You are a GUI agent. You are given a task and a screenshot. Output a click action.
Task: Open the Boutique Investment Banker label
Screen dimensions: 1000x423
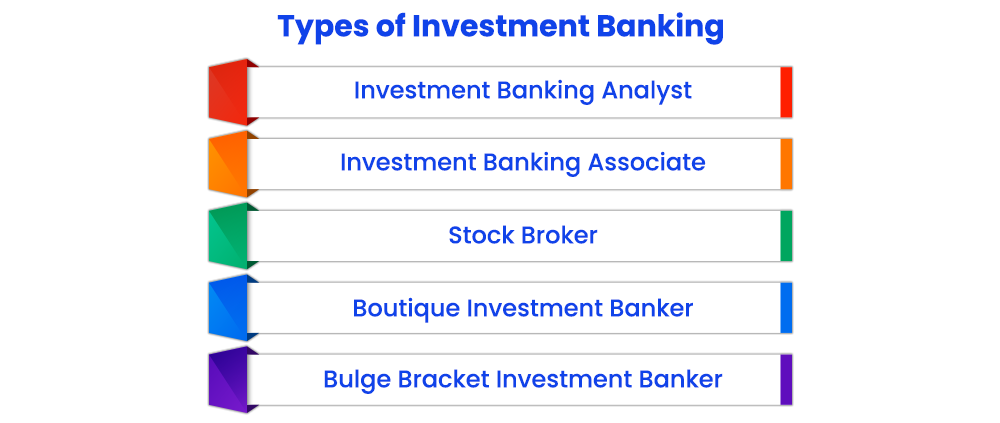522,308
